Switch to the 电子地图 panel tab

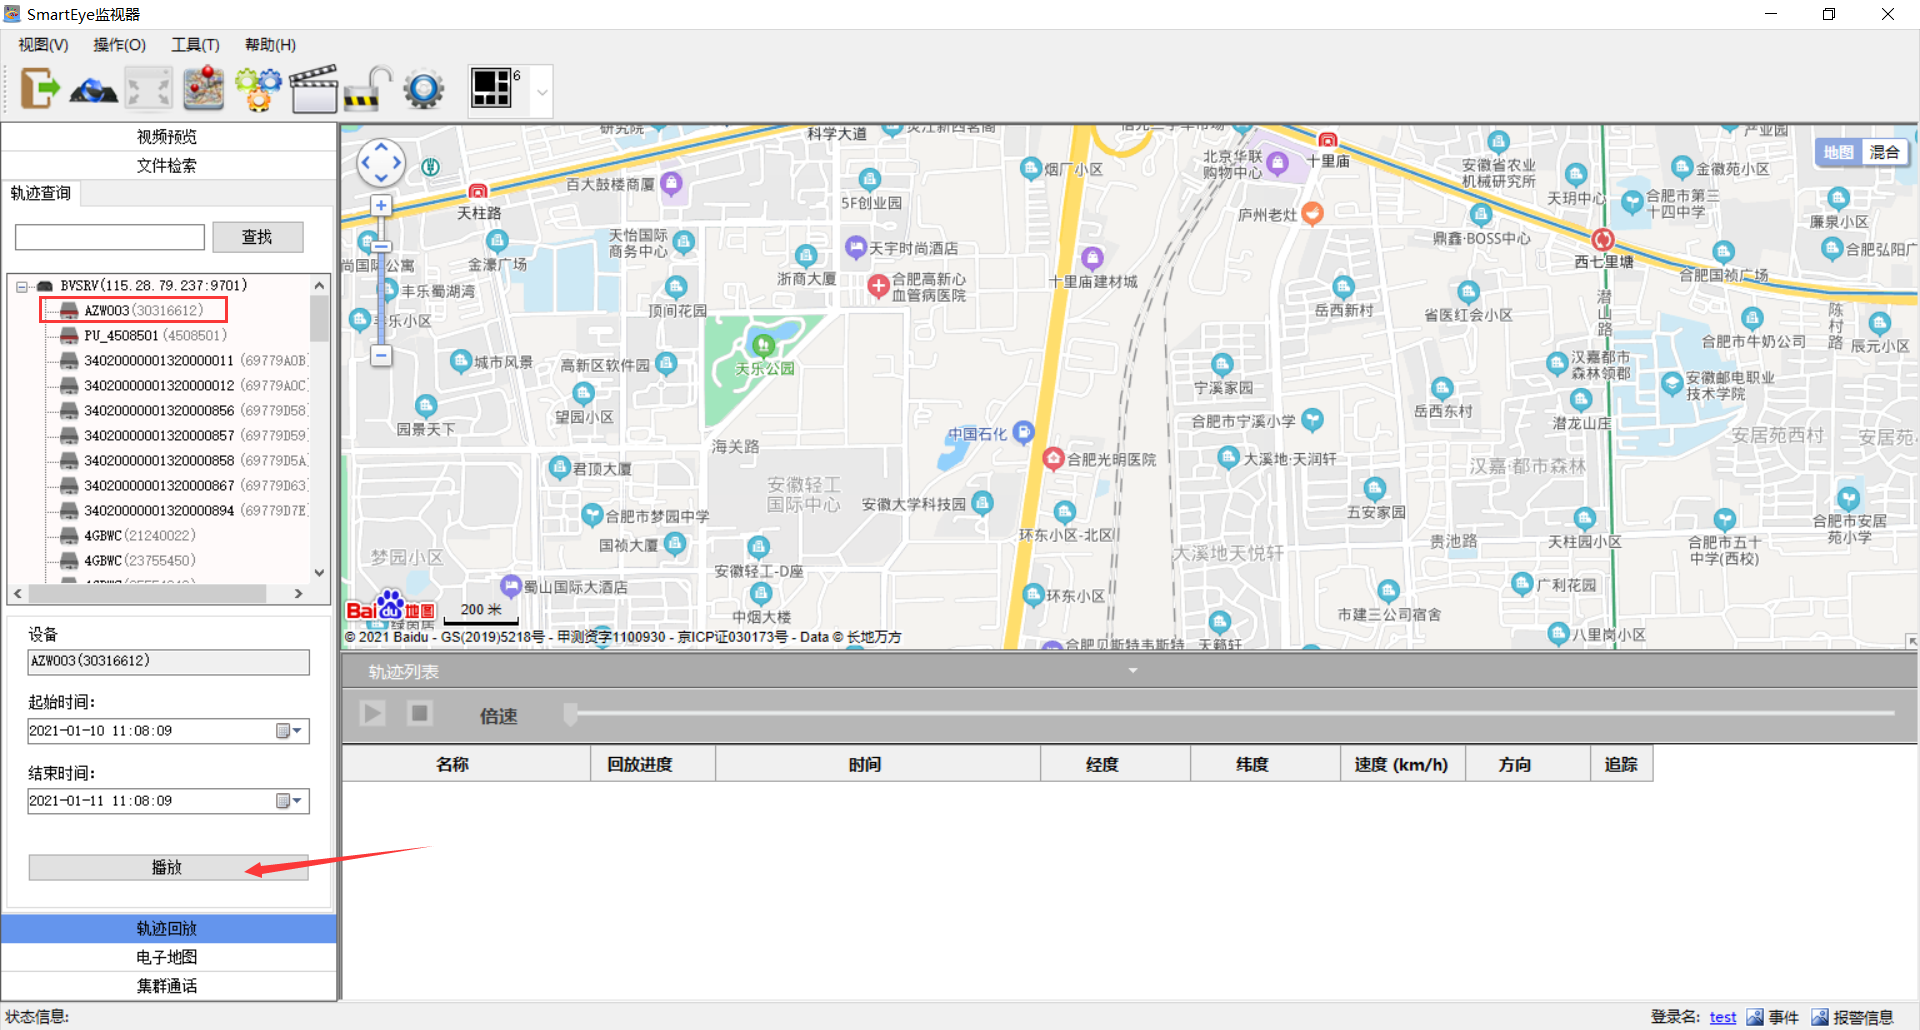167,957
